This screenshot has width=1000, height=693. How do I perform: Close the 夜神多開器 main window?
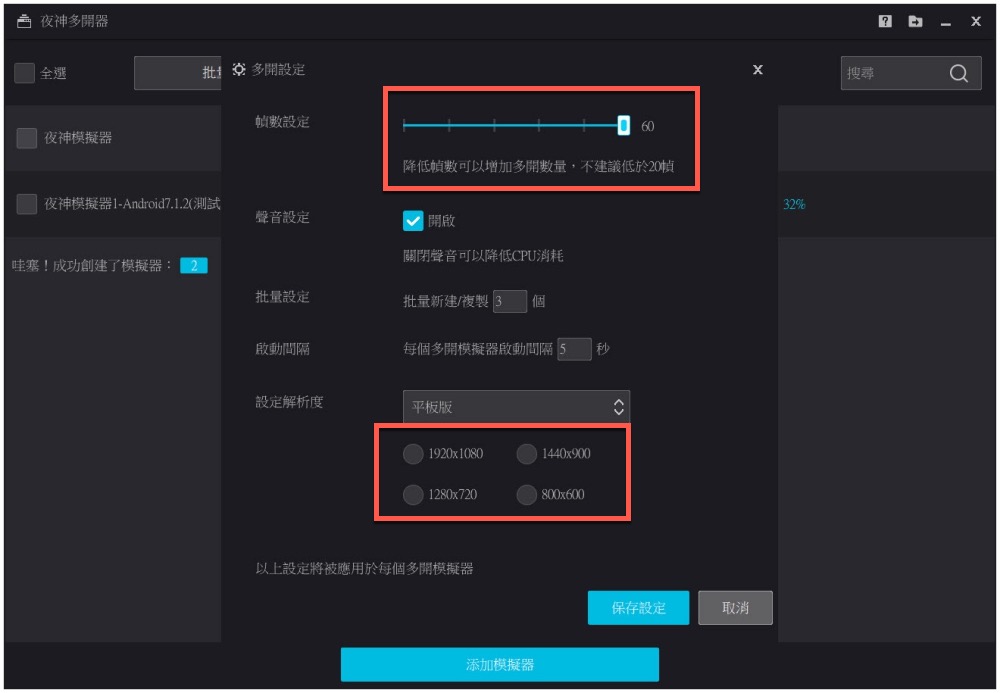pyautogui.click(x=976, y=21)
